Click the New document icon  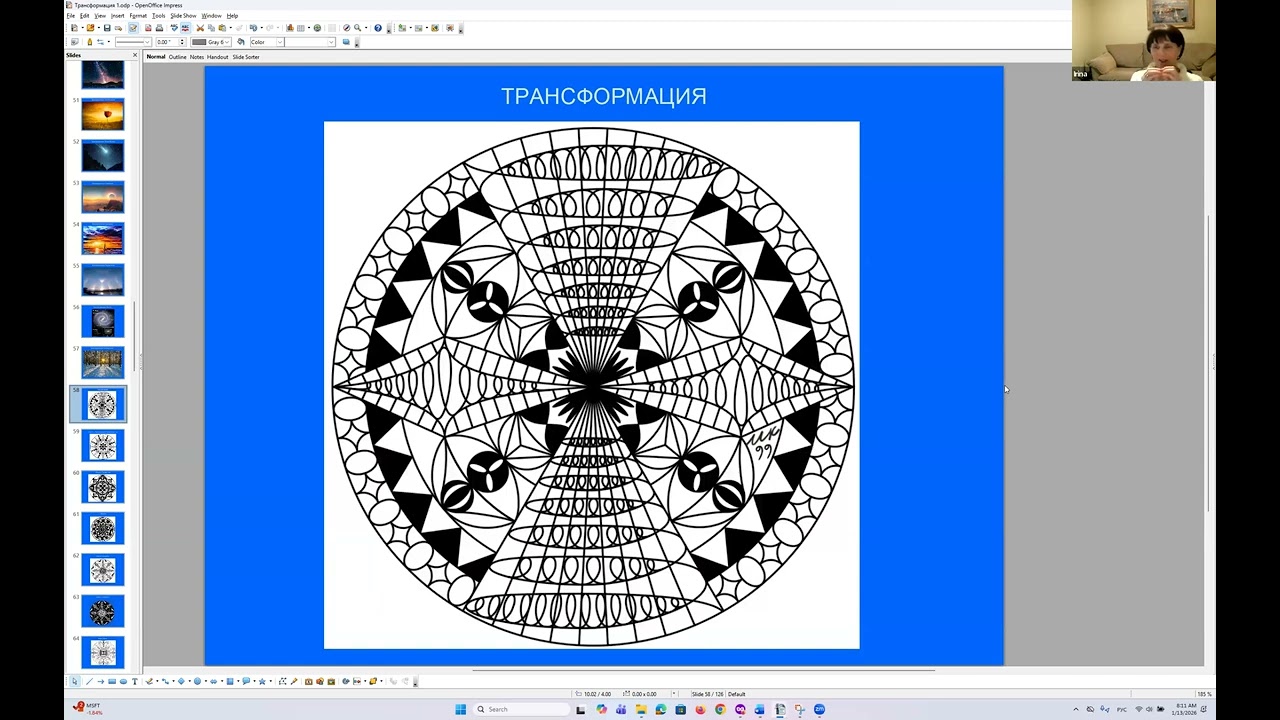coord(74,28)
